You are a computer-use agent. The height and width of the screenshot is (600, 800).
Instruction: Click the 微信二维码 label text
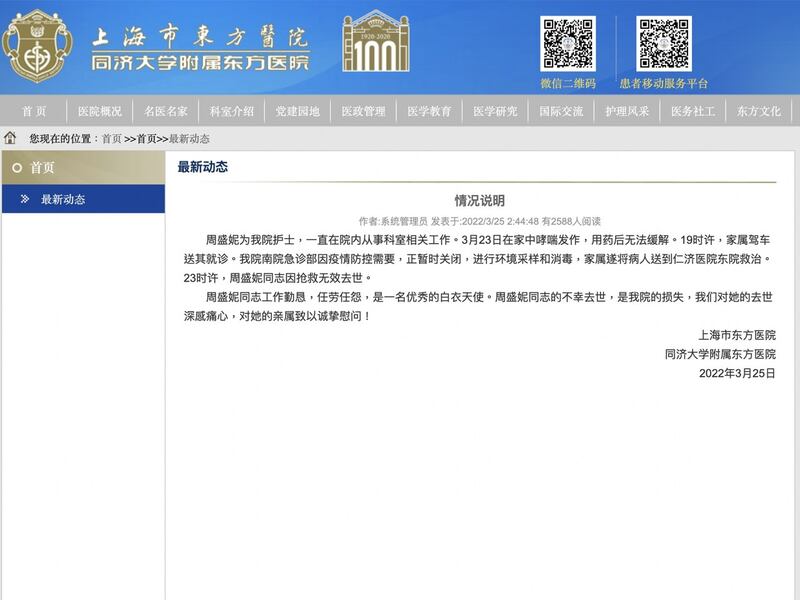568,84
